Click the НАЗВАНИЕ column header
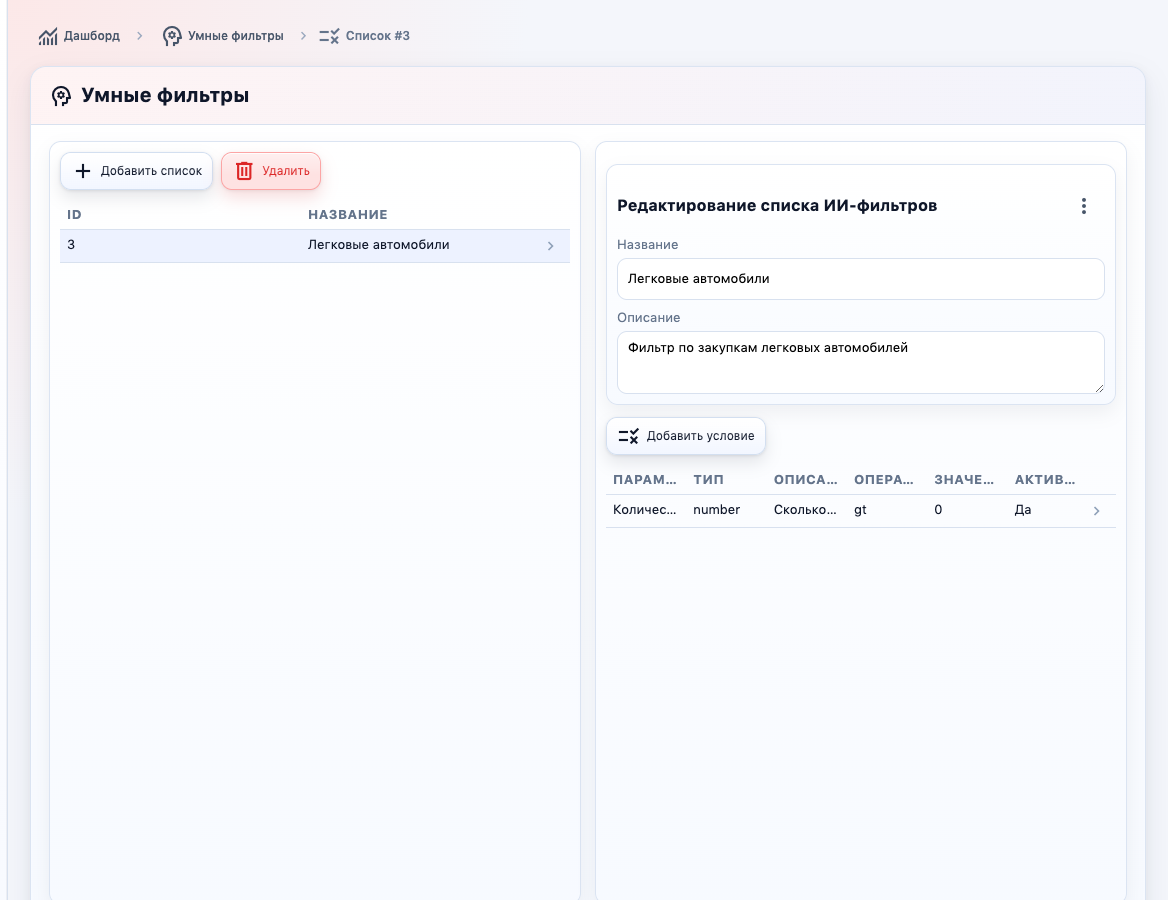Screen dimensions: 1168x900 pos(347,215)
